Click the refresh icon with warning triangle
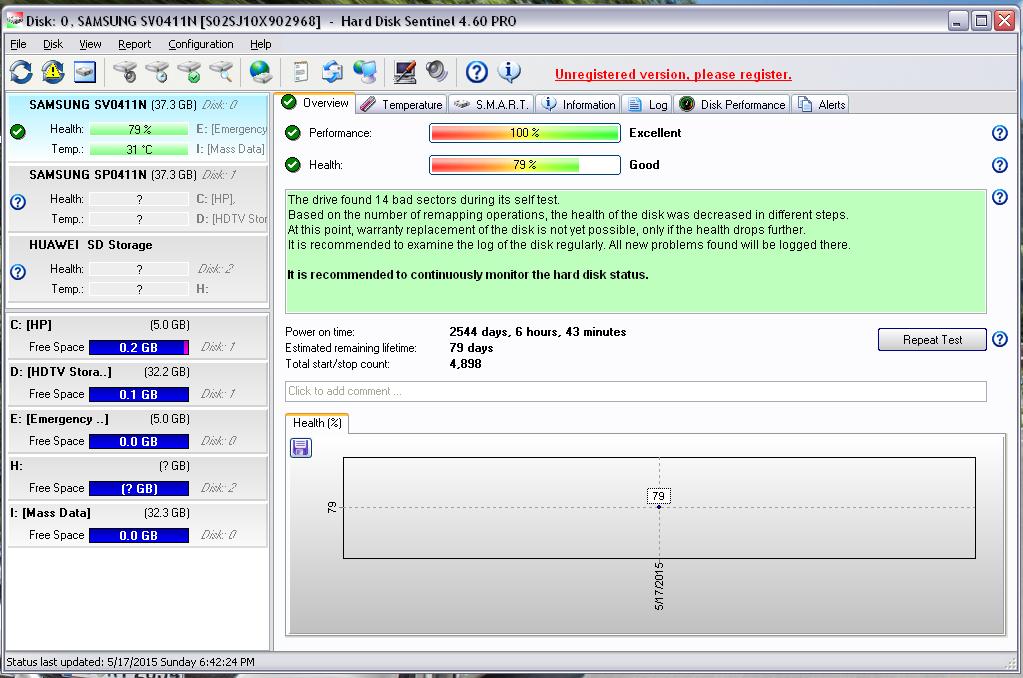The width and height of the screenshot is (1023, 678). coord(53,72)
